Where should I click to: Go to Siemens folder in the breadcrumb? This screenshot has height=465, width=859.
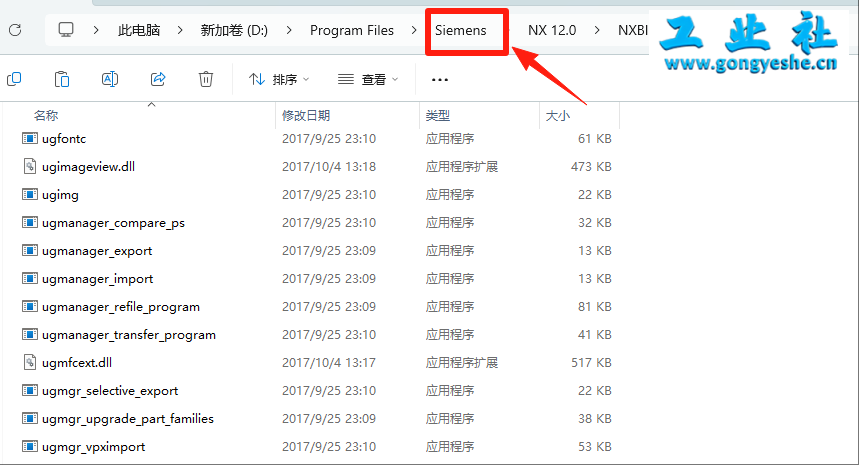coord(461,30)
